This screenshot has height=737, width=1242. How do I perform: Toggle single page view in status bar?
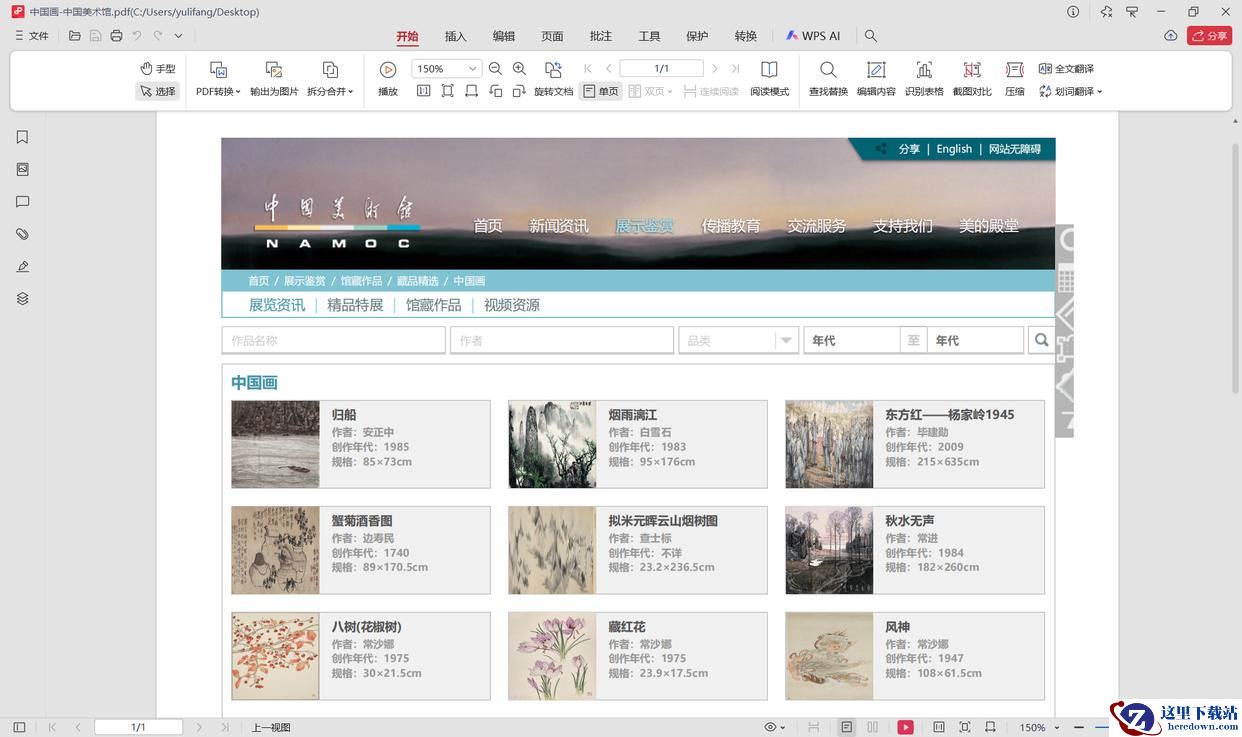point(847,727)
